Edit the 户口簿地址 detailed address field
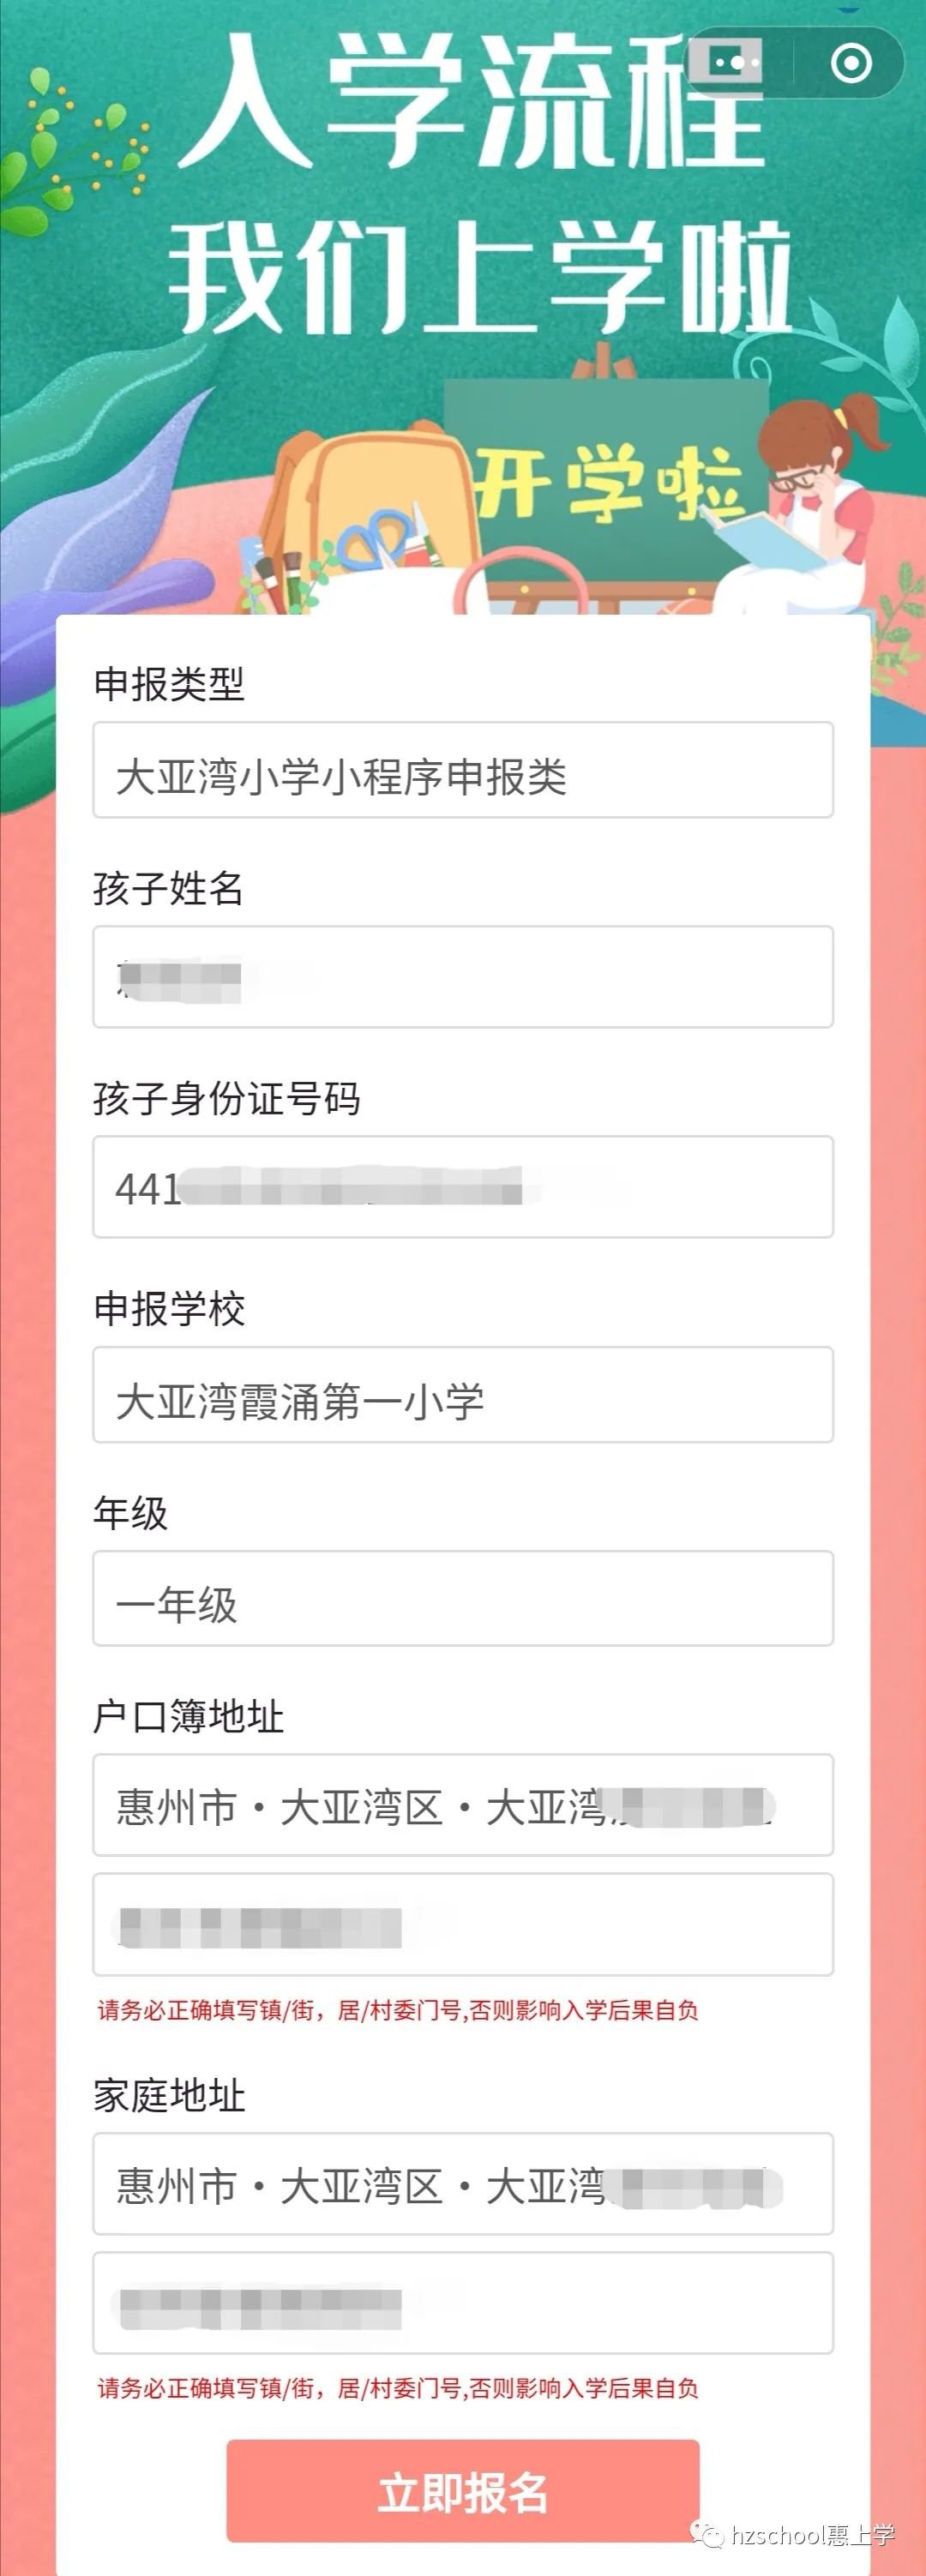 pos(463,1925)
